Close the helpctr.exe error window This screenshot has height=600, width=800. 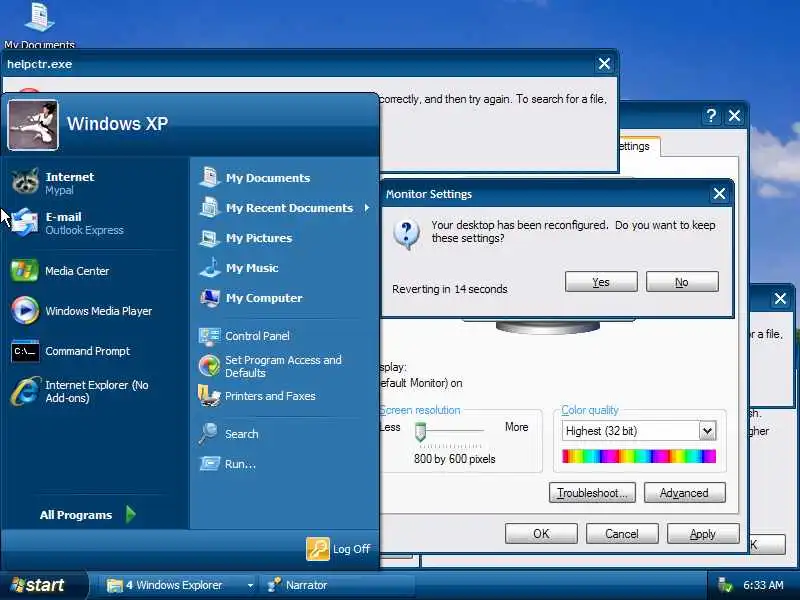pyautogui.click(x=604, y=64)
